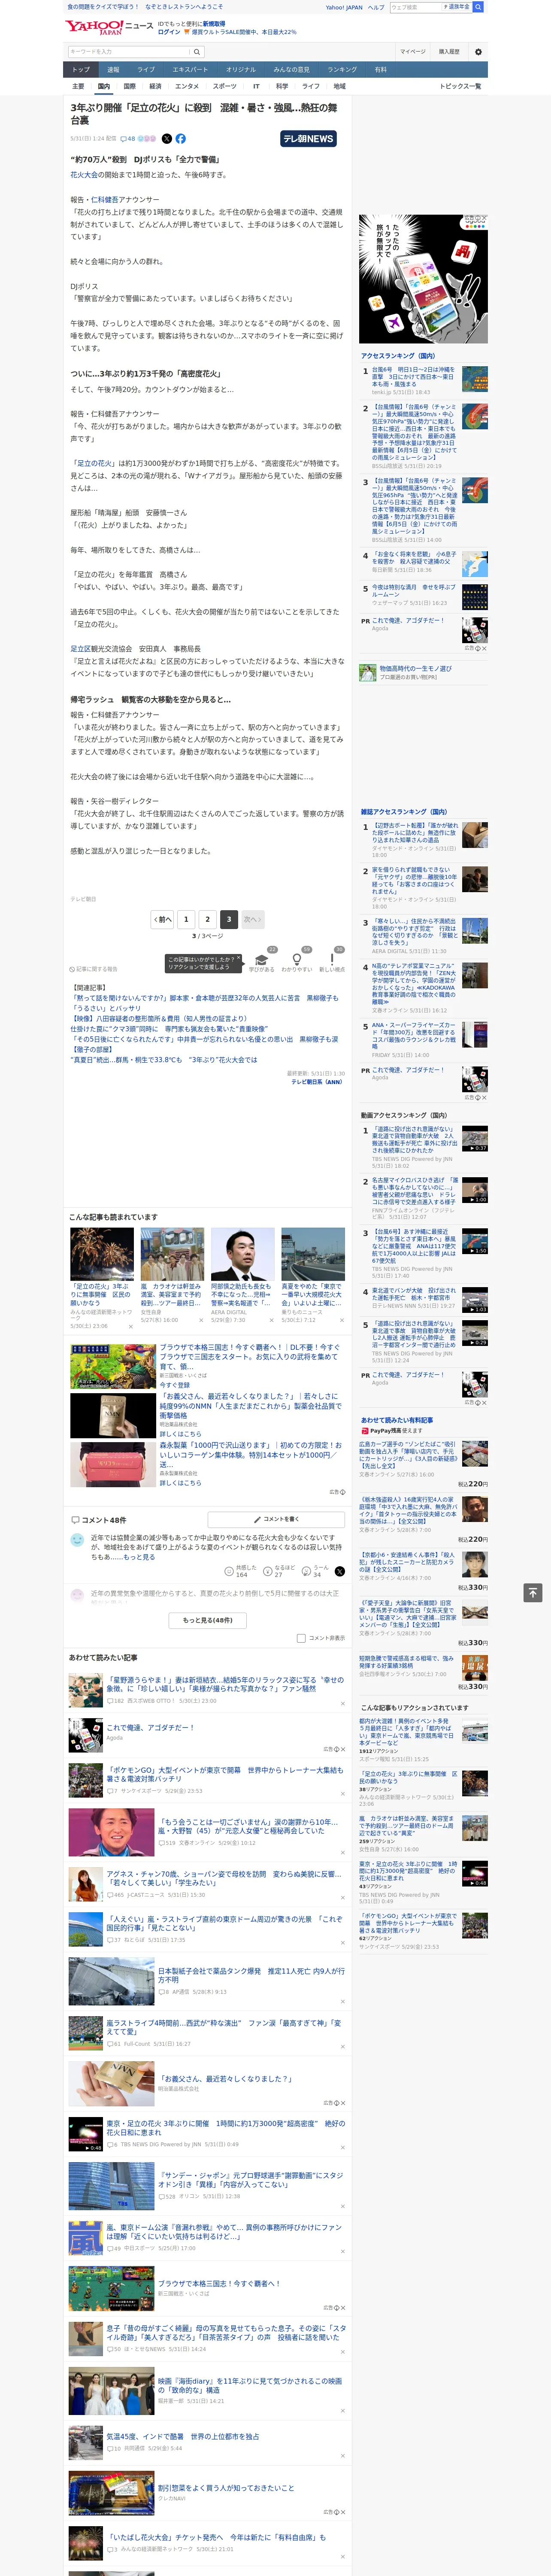Toggle the コメント非表示 checkbox

301,1638
